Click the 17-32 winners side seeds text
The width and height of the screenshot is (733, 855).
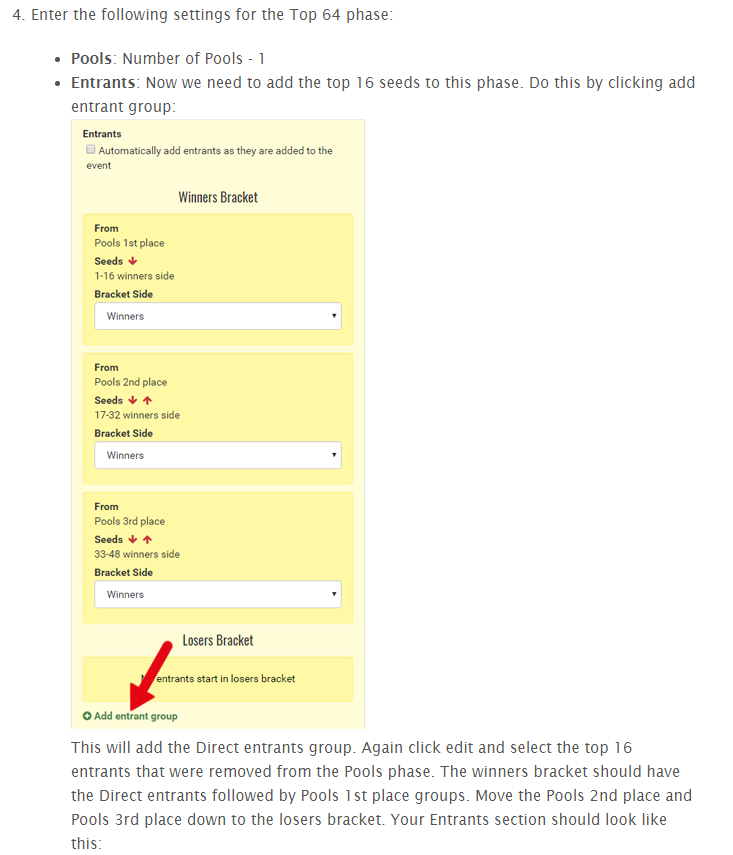click(137, 415)
